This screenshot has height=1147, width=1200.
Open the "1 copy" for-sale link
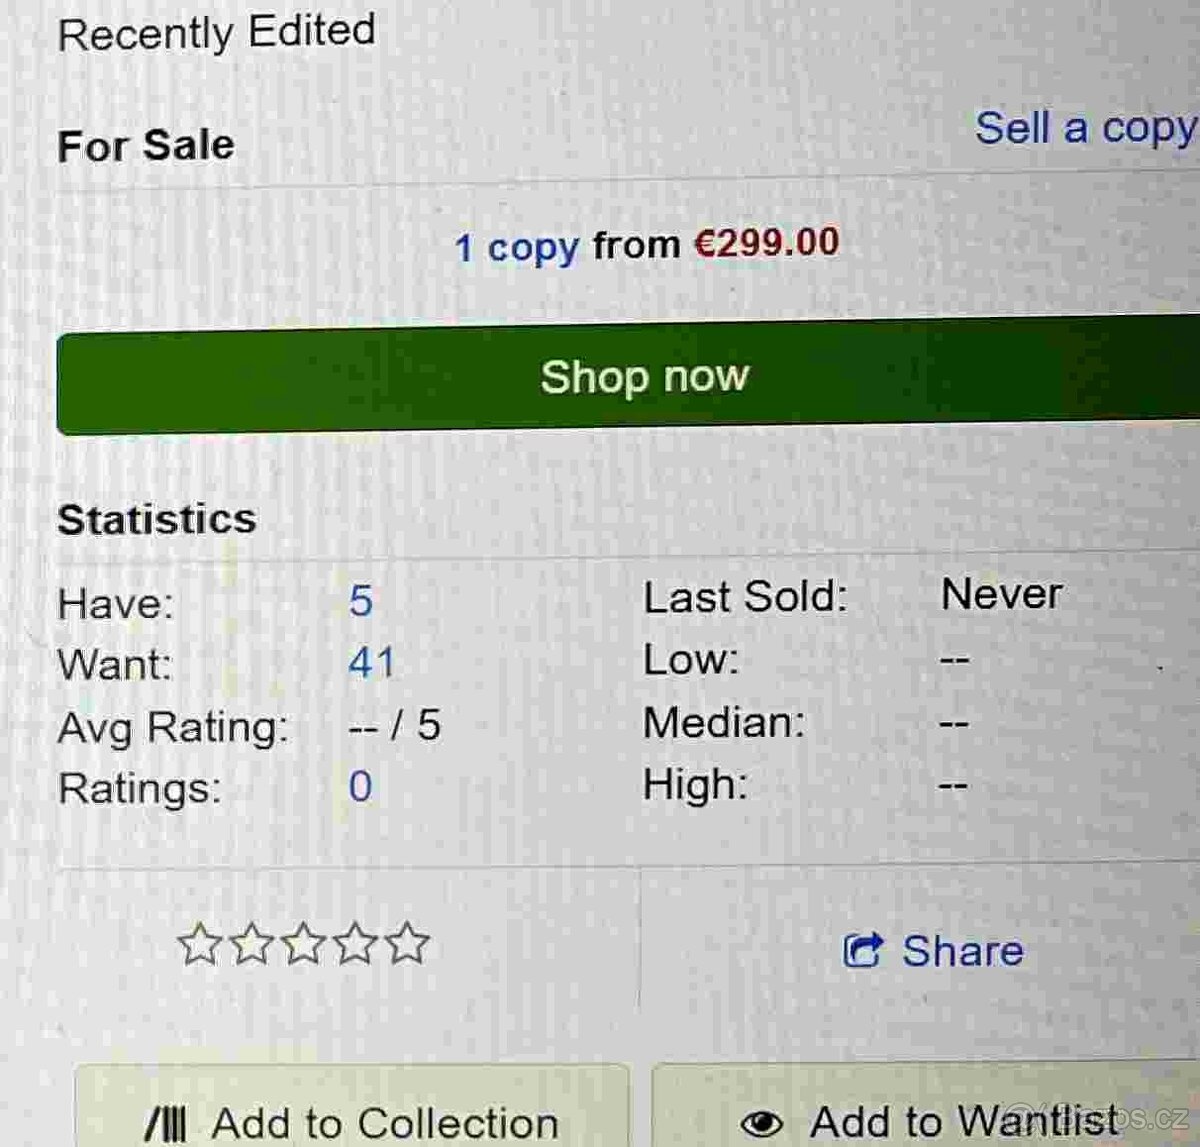(517, 247)
